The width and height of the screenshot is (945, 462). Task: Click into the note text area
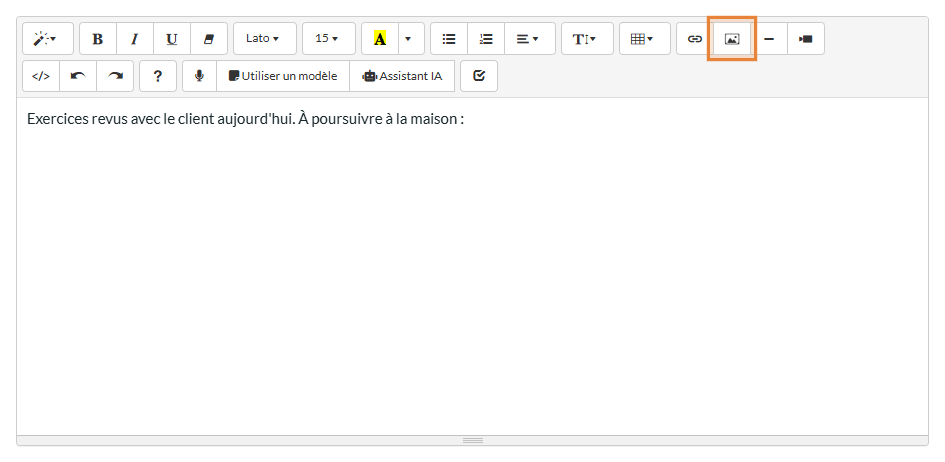[x=472, y=266]
